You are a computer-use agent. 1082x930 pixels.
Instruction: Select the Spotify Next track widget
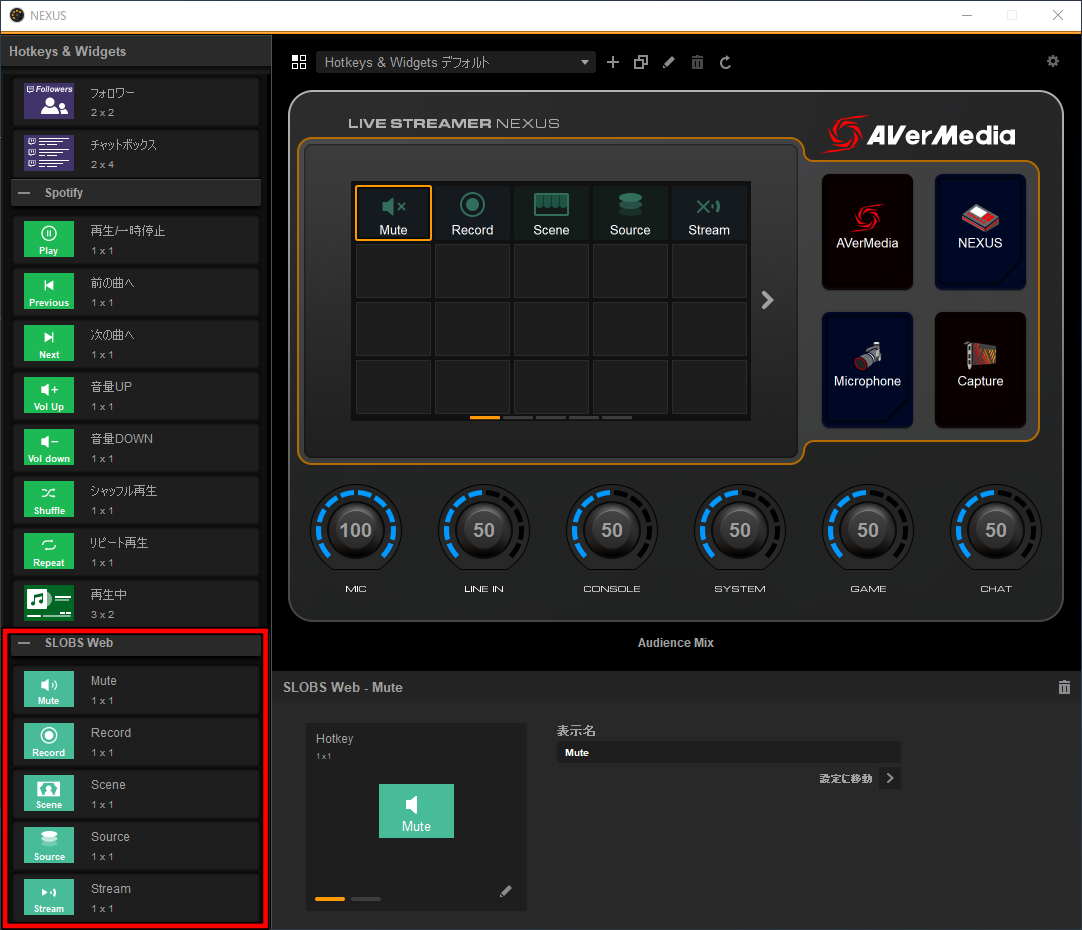click(x=136, y=344)
